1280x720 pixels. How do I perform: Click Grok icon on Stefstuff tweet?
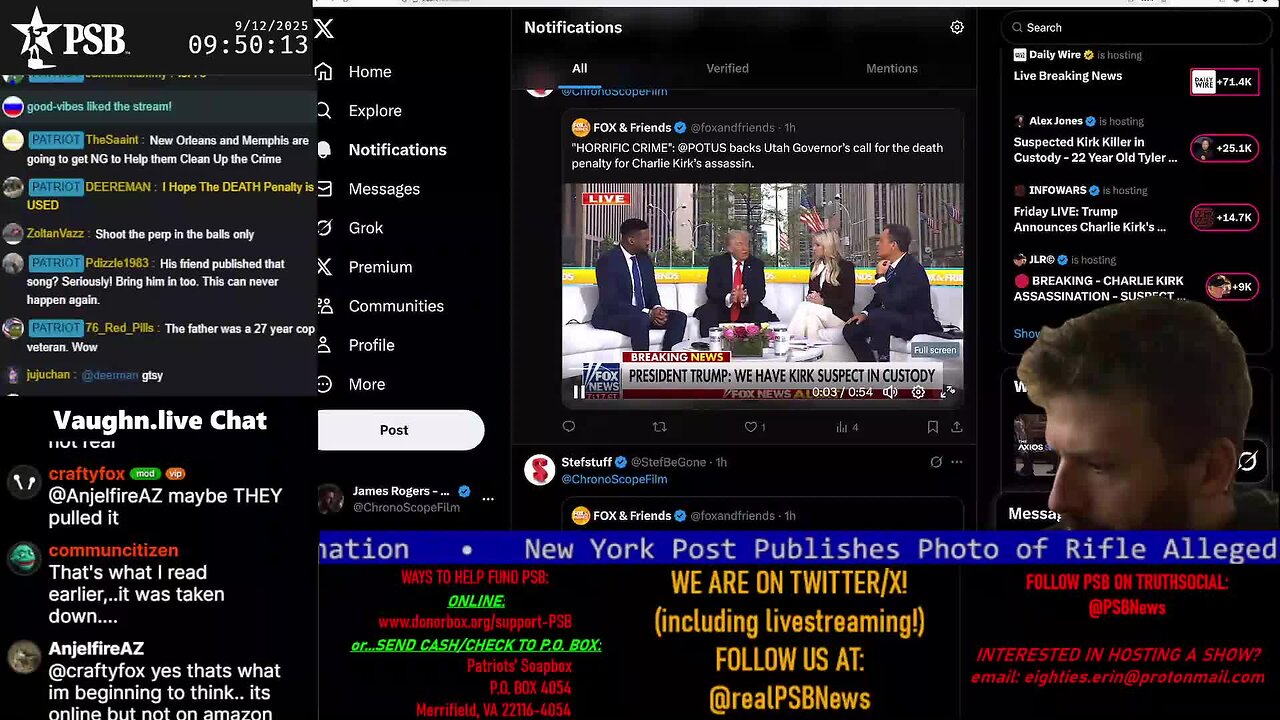pyautogui.click(x=936, y=462)
